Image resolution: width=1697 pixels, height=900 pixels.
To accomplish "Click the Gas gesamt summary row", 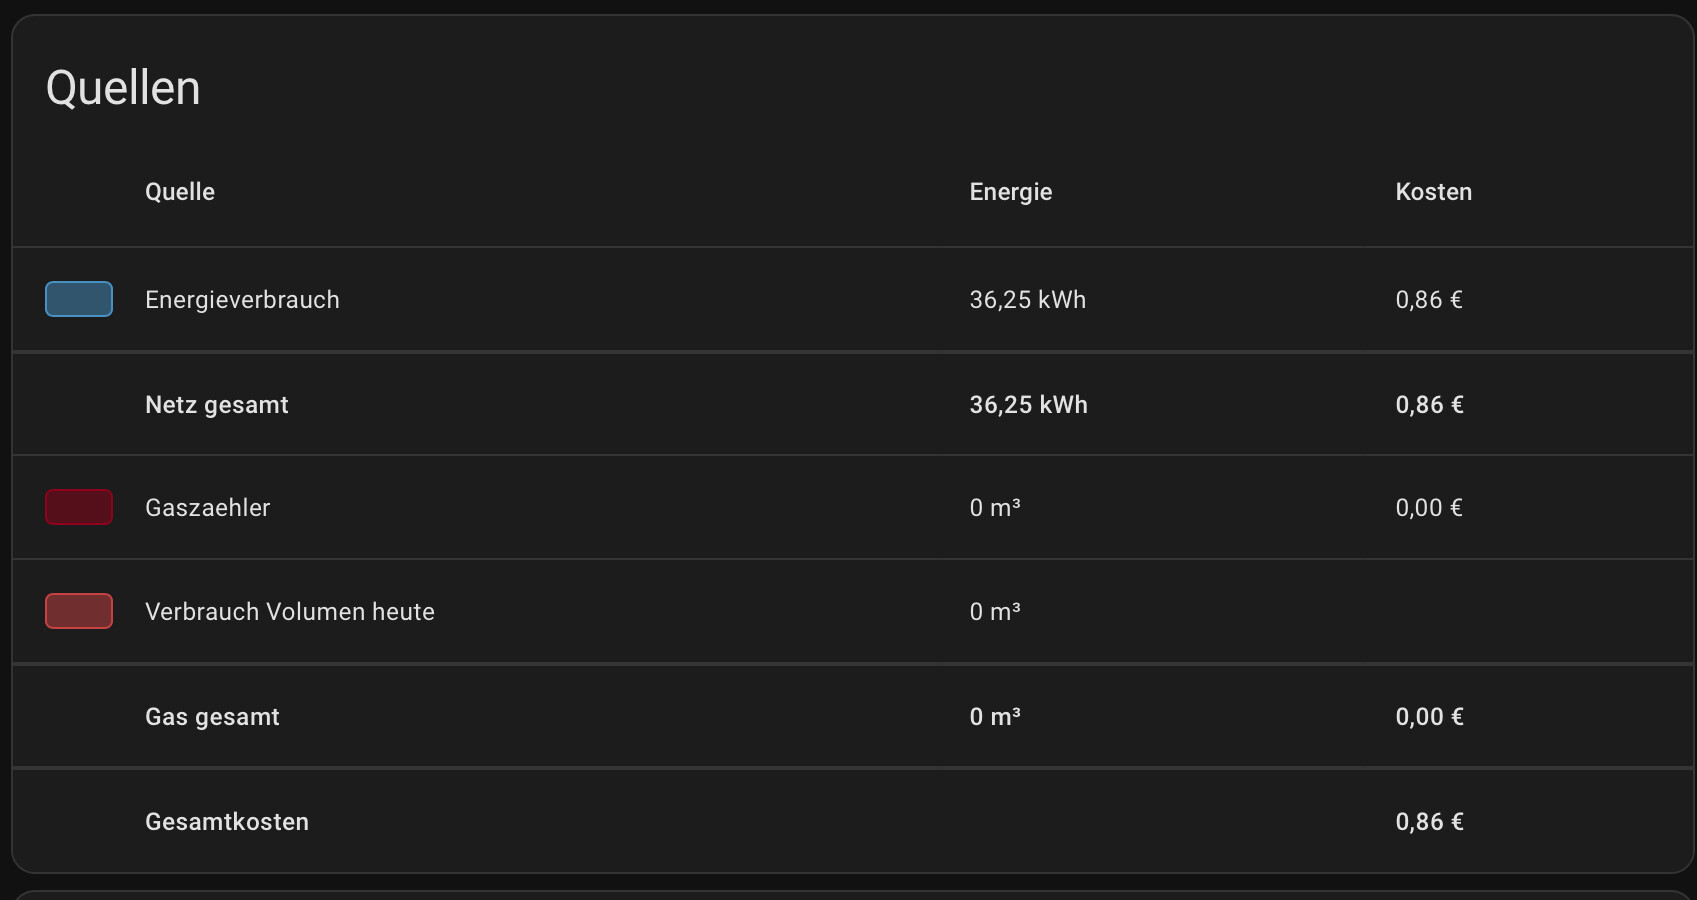I will (x=852, y=716).
